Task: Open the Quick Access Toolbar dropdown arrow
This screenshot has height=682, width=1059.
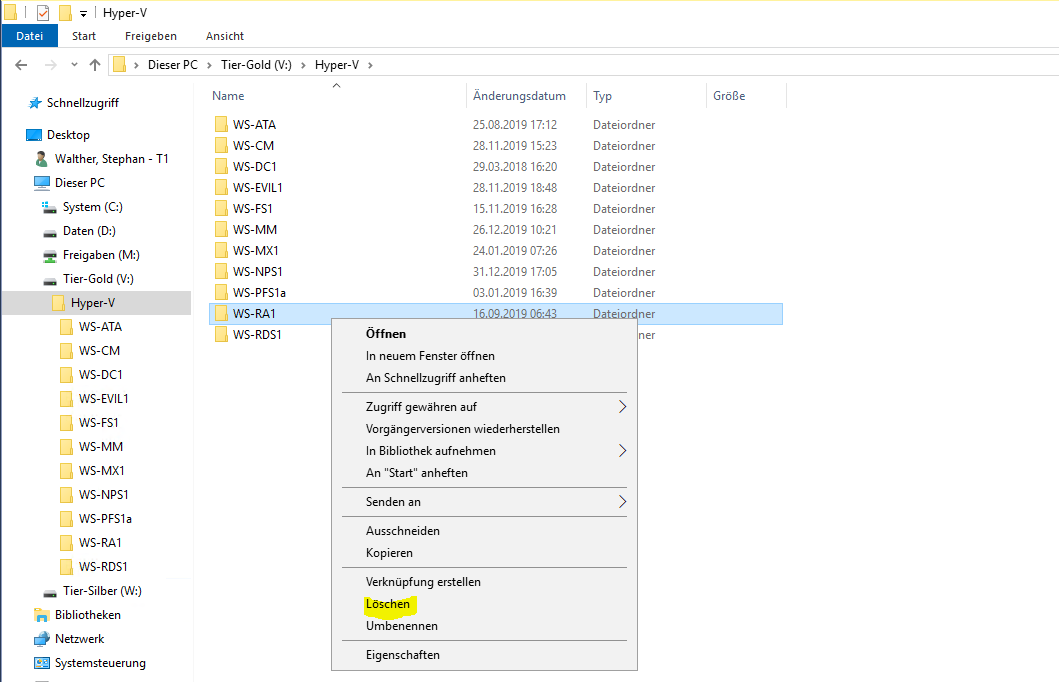Action: [x=83, y=14]
